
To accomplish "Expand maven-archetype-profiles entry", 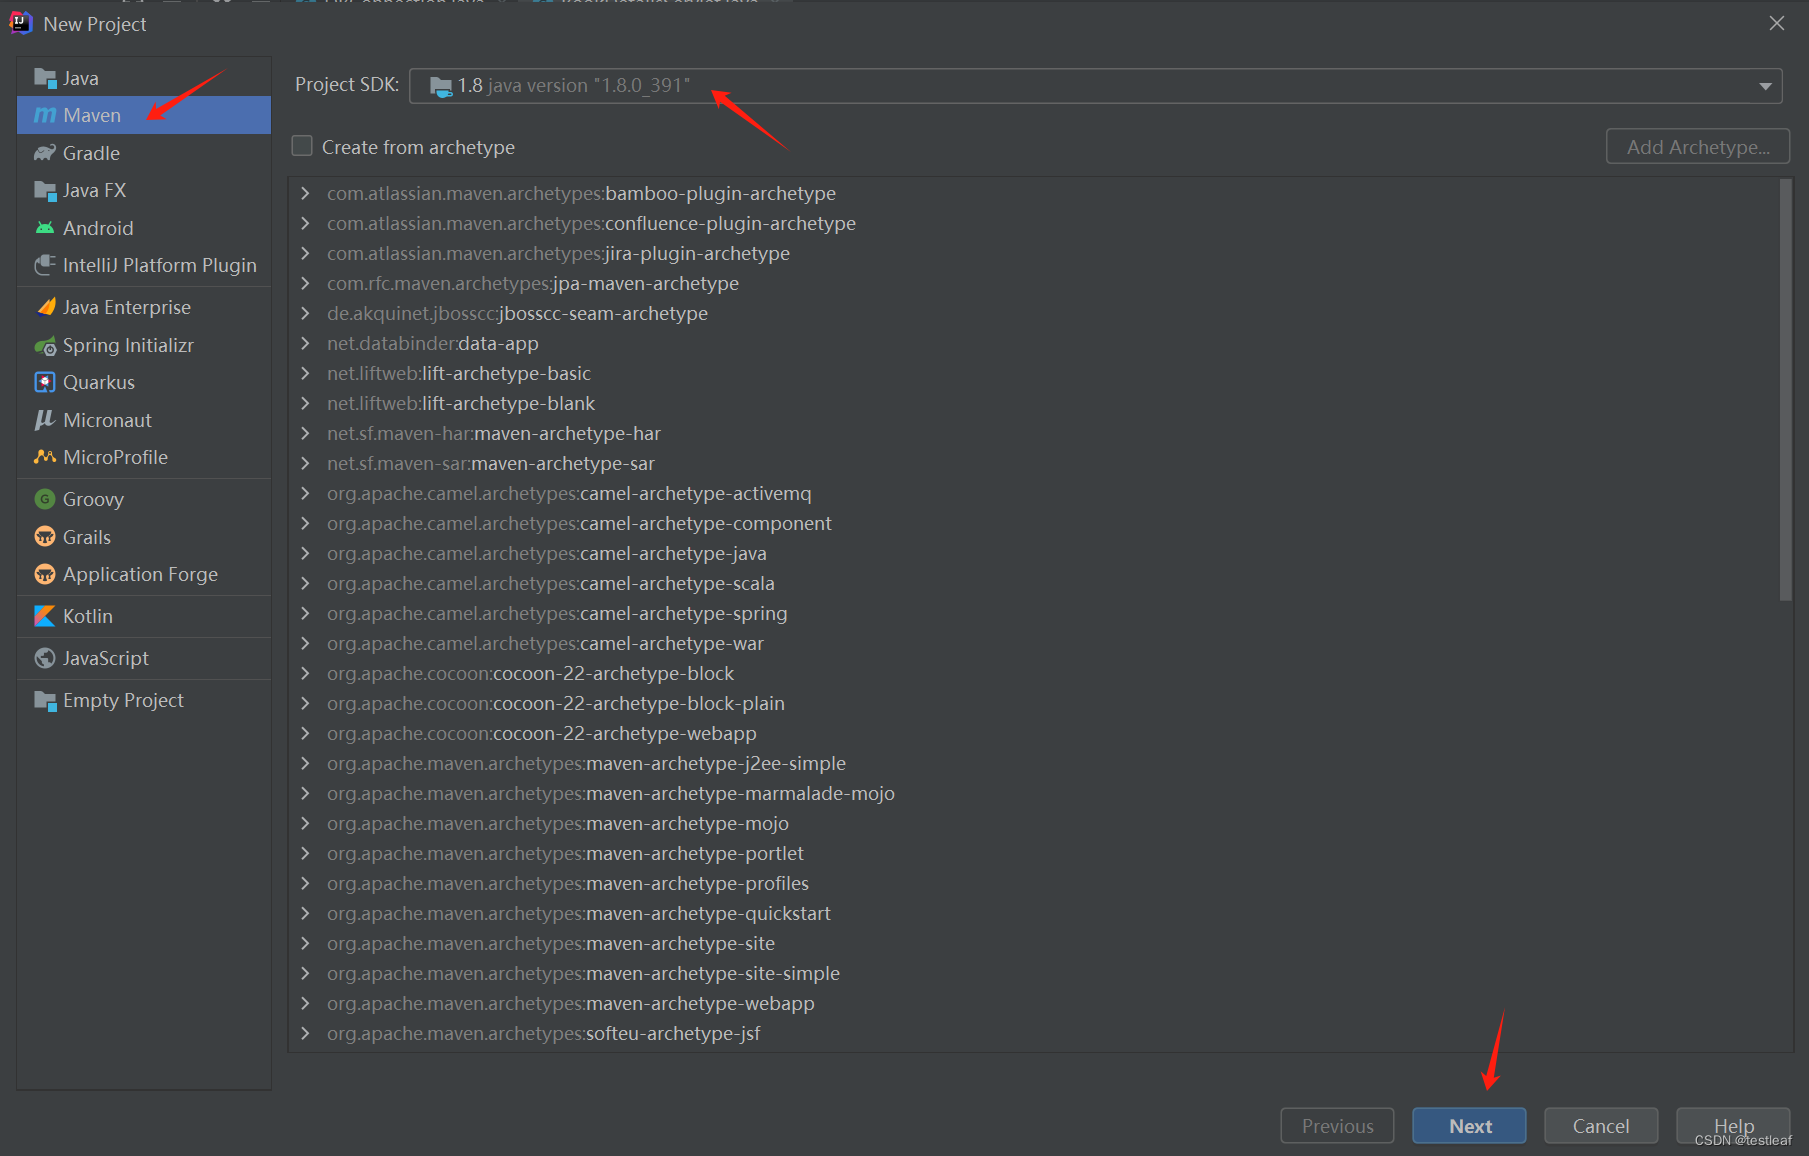I will 306,883.
